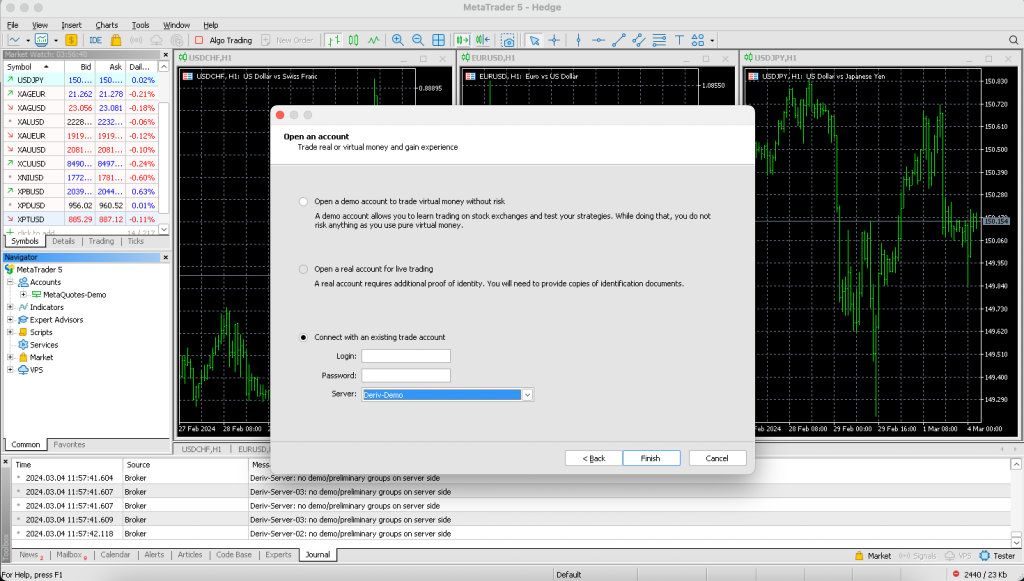Open the Server dropdown list
Screen dimensions: 1024x581
(528, 395)
